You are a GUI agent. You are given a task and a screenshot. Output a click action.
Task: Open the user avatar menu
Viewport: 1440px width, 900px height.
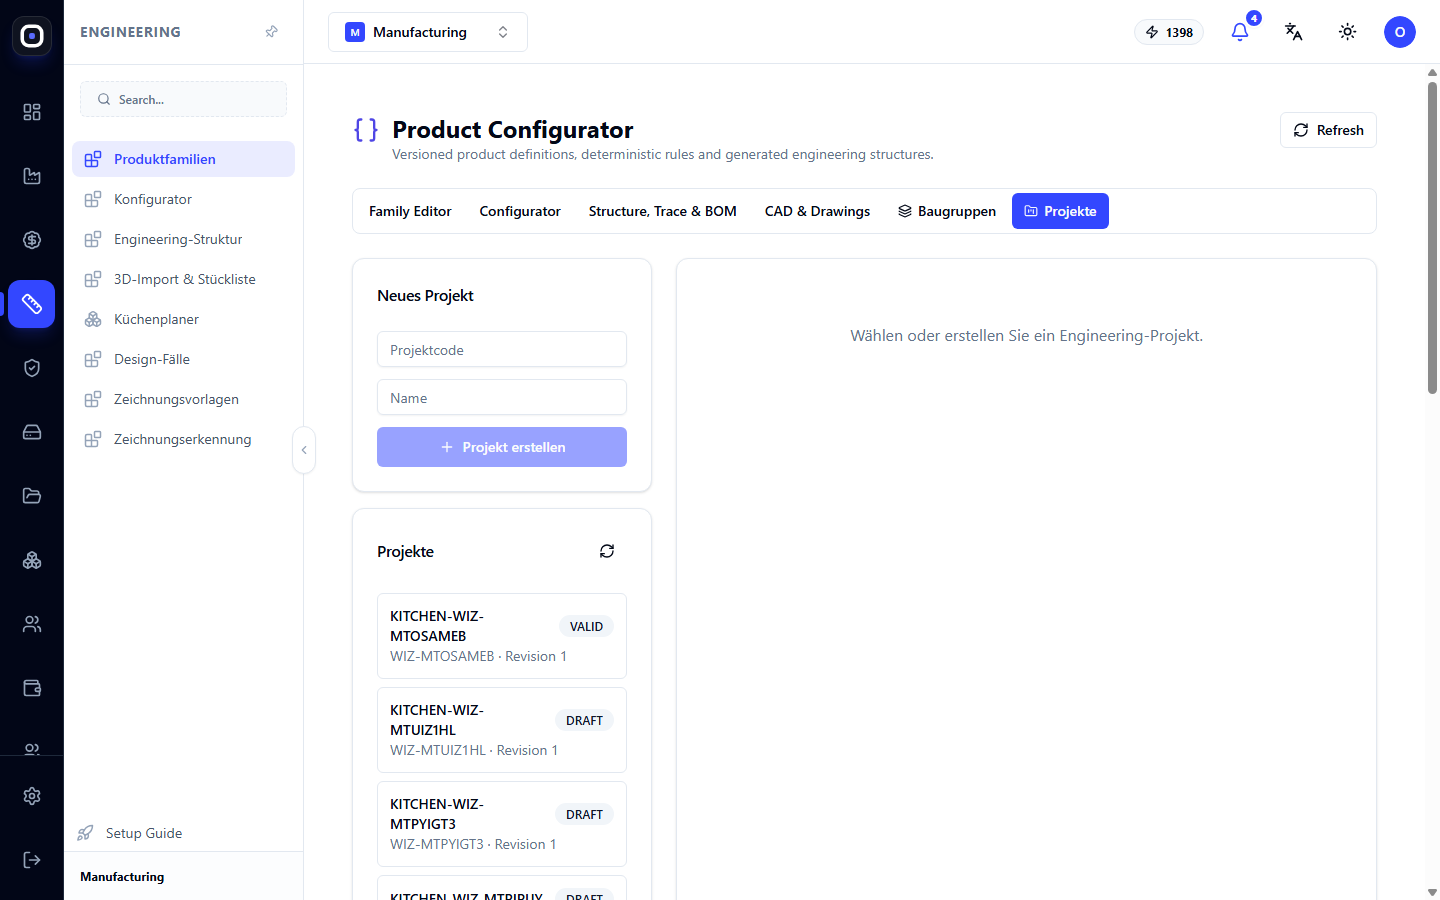click(x=1400, y=32)
